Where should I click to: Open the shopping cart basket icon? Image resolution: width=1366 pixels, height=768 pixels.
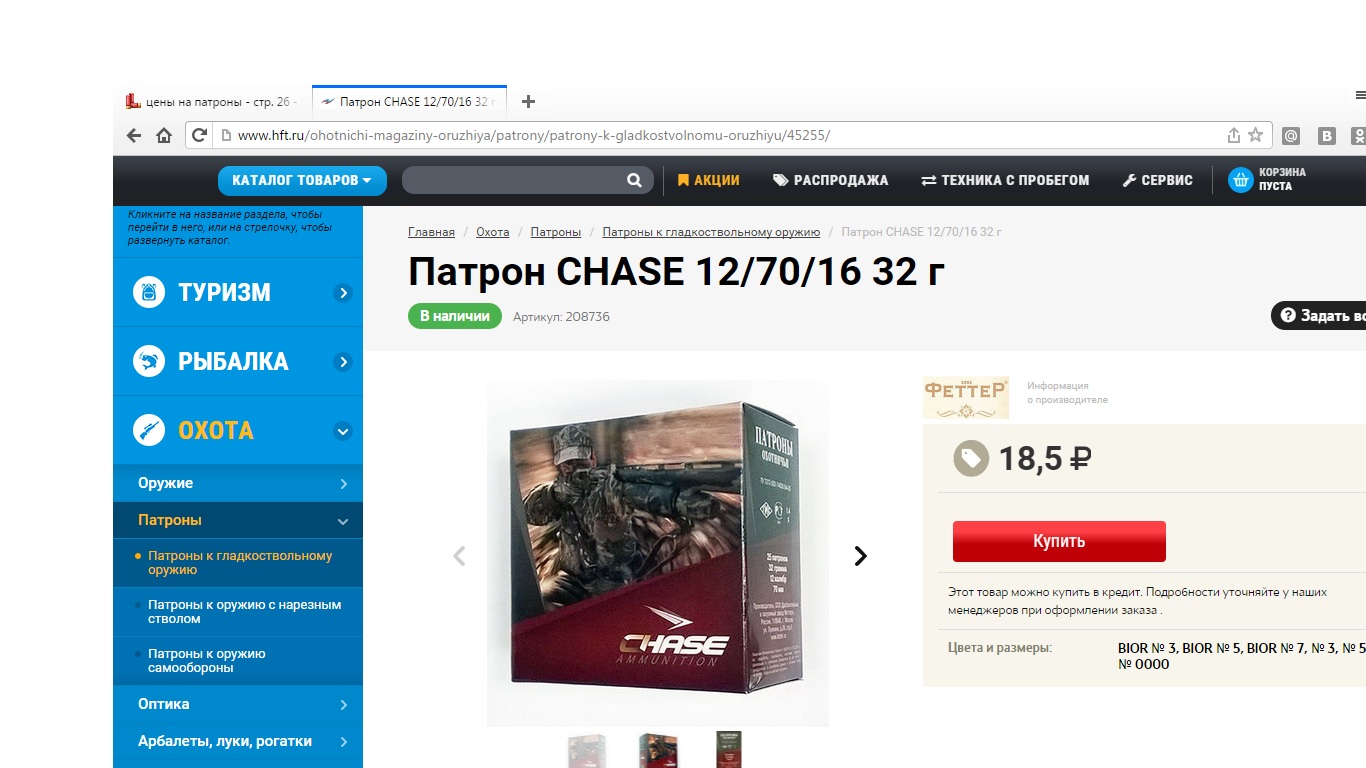pos(1240,180)
